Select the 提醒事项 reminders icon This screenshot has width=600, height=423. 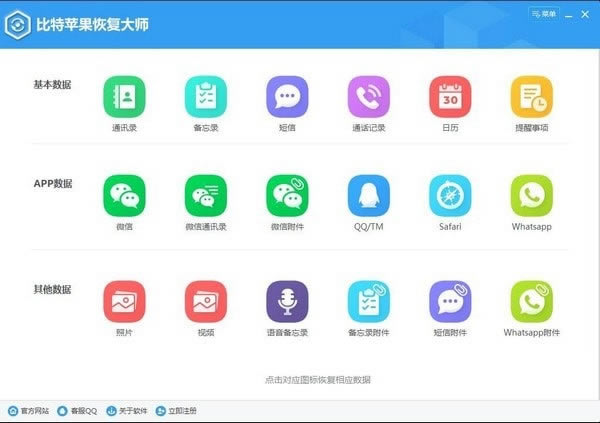(532, 97)
